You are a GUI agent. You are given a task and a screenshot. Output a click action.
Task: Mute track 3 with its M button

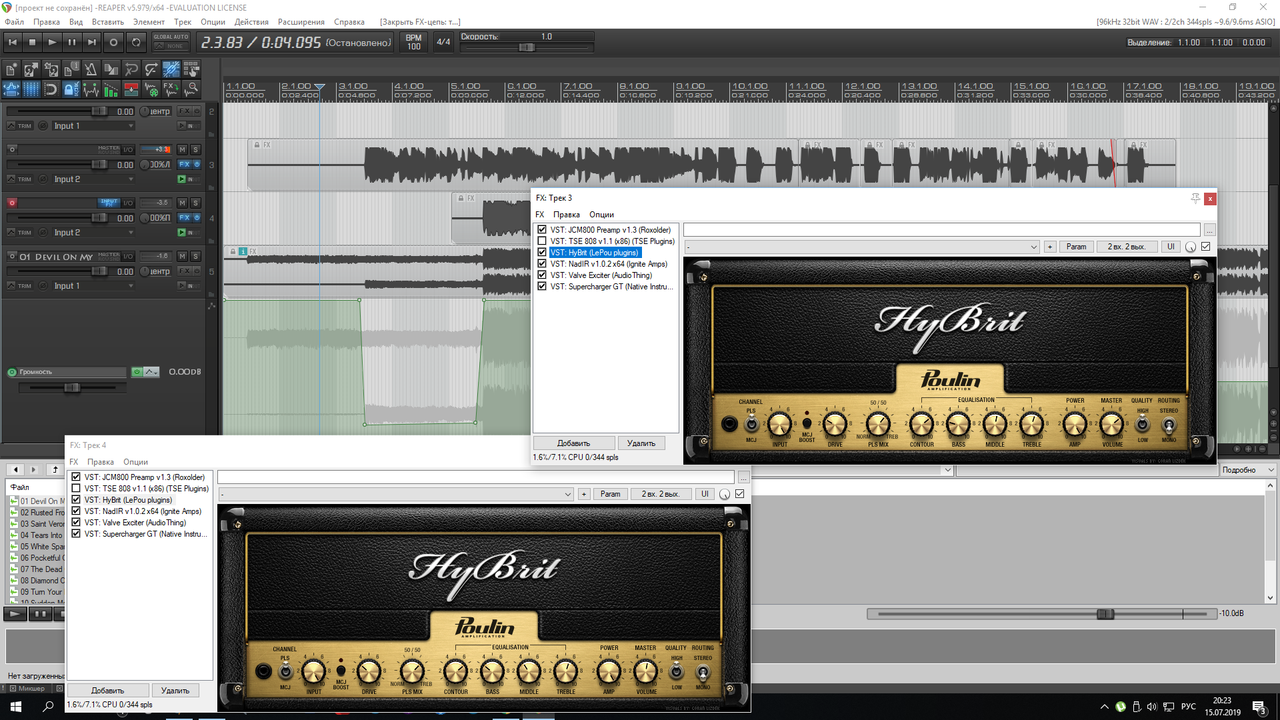(x=182, y=149)
